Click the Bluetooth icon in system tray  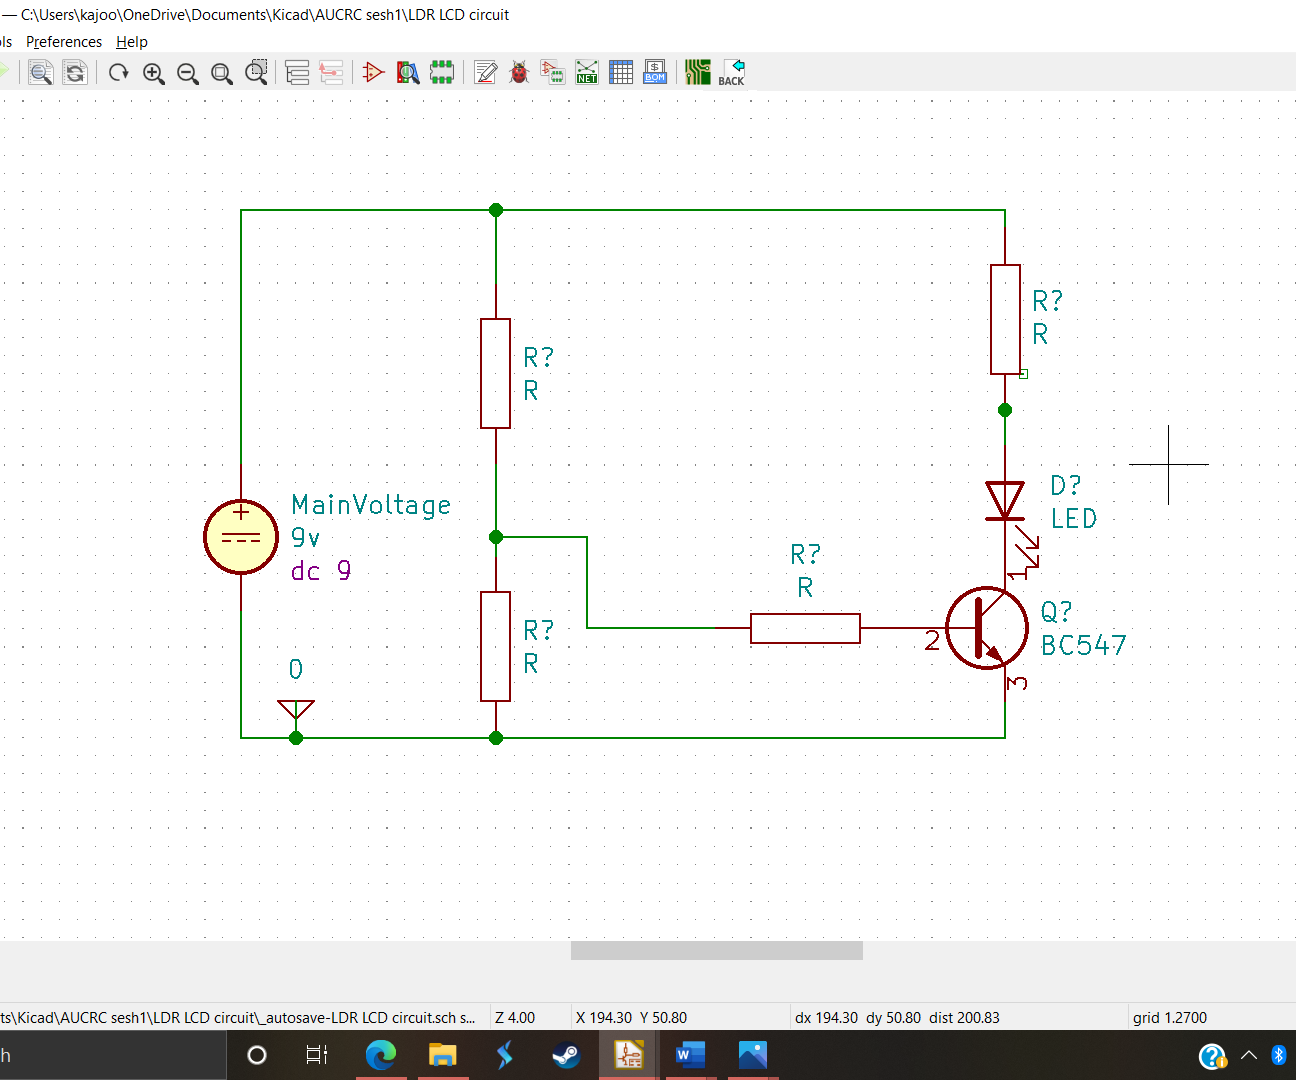(x=1279, y=1055)
